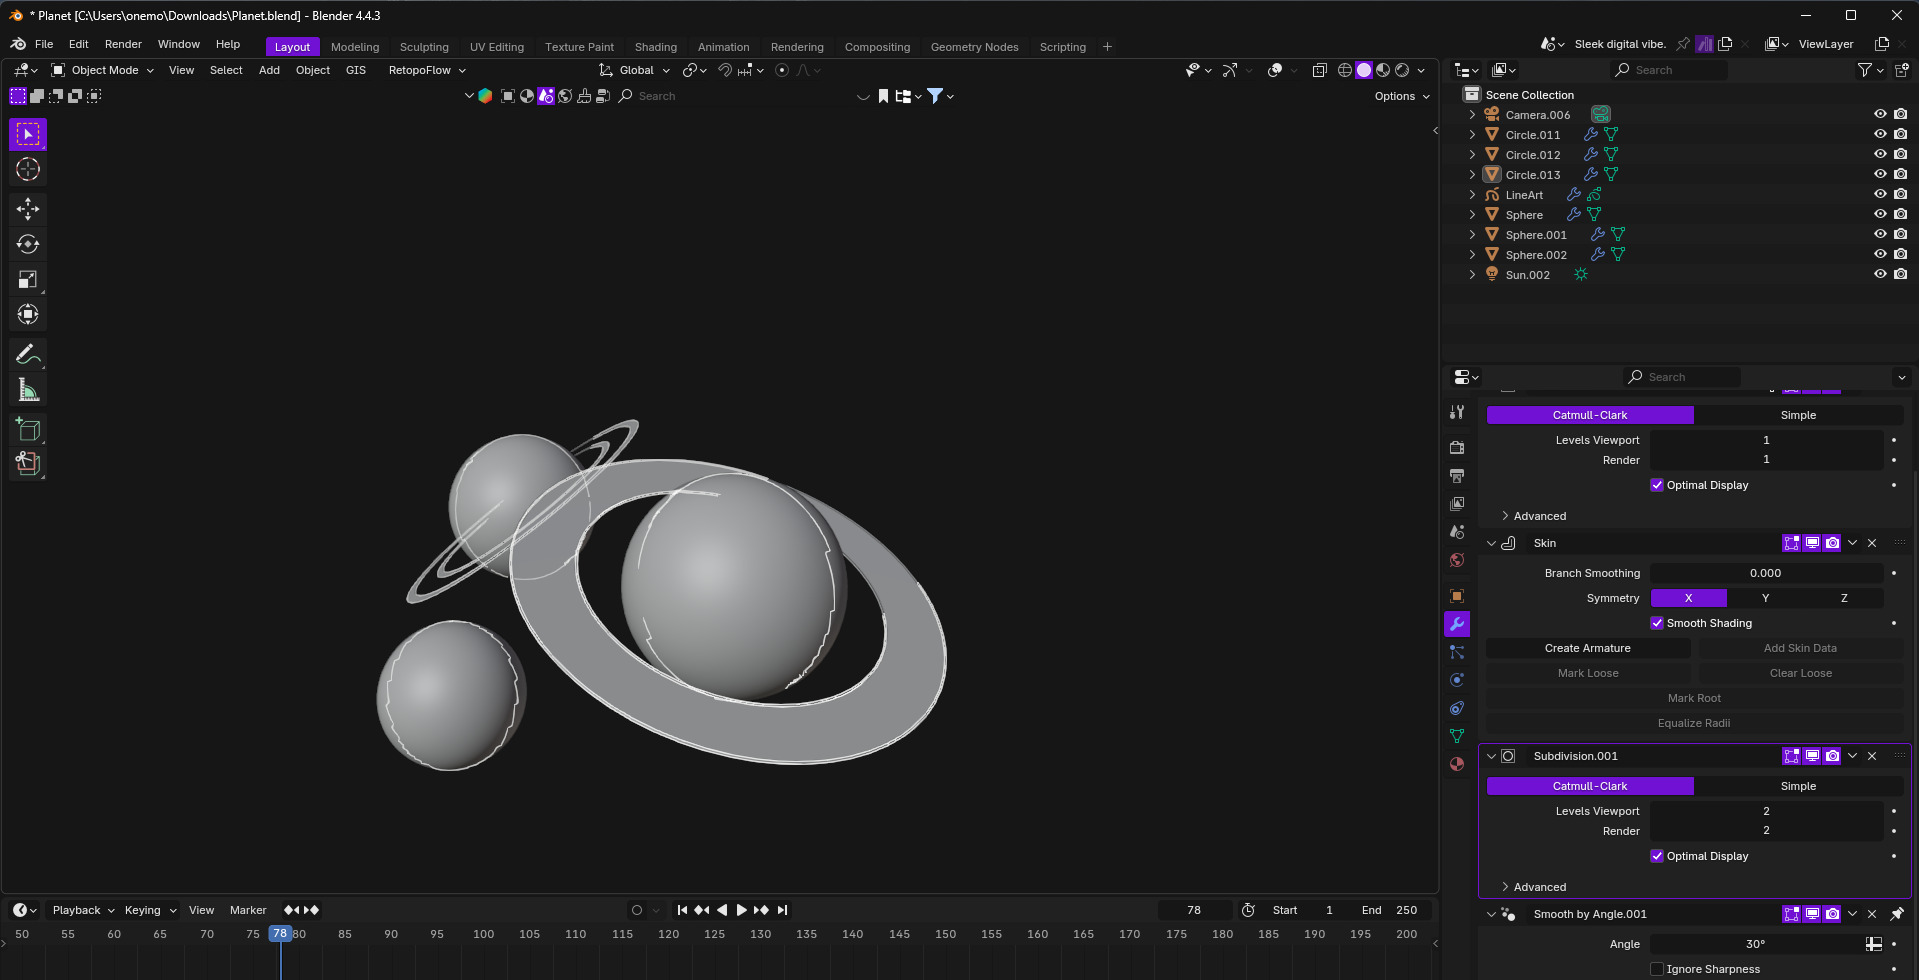This screenshot has height=980, width=1919.
Task: Open the Object Mode dropdown
Action: click(103, 70)
